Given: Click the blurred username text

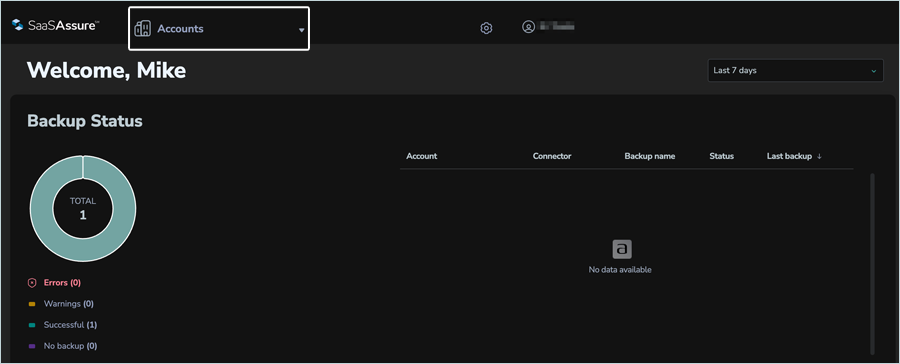Looking at the screenshot, I should click(556, 26).
